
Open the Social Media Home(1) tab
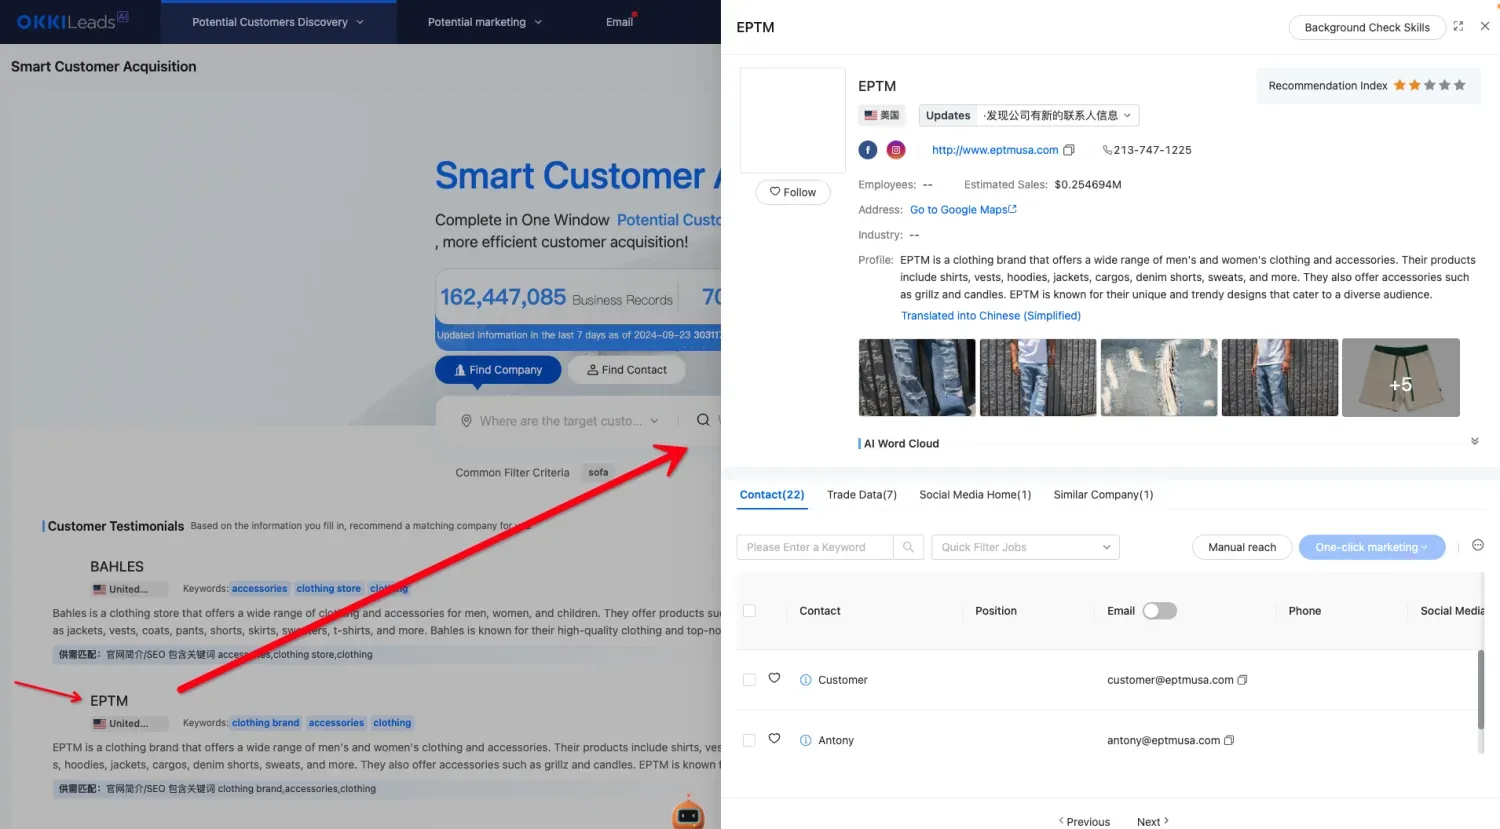click(975, 495)
